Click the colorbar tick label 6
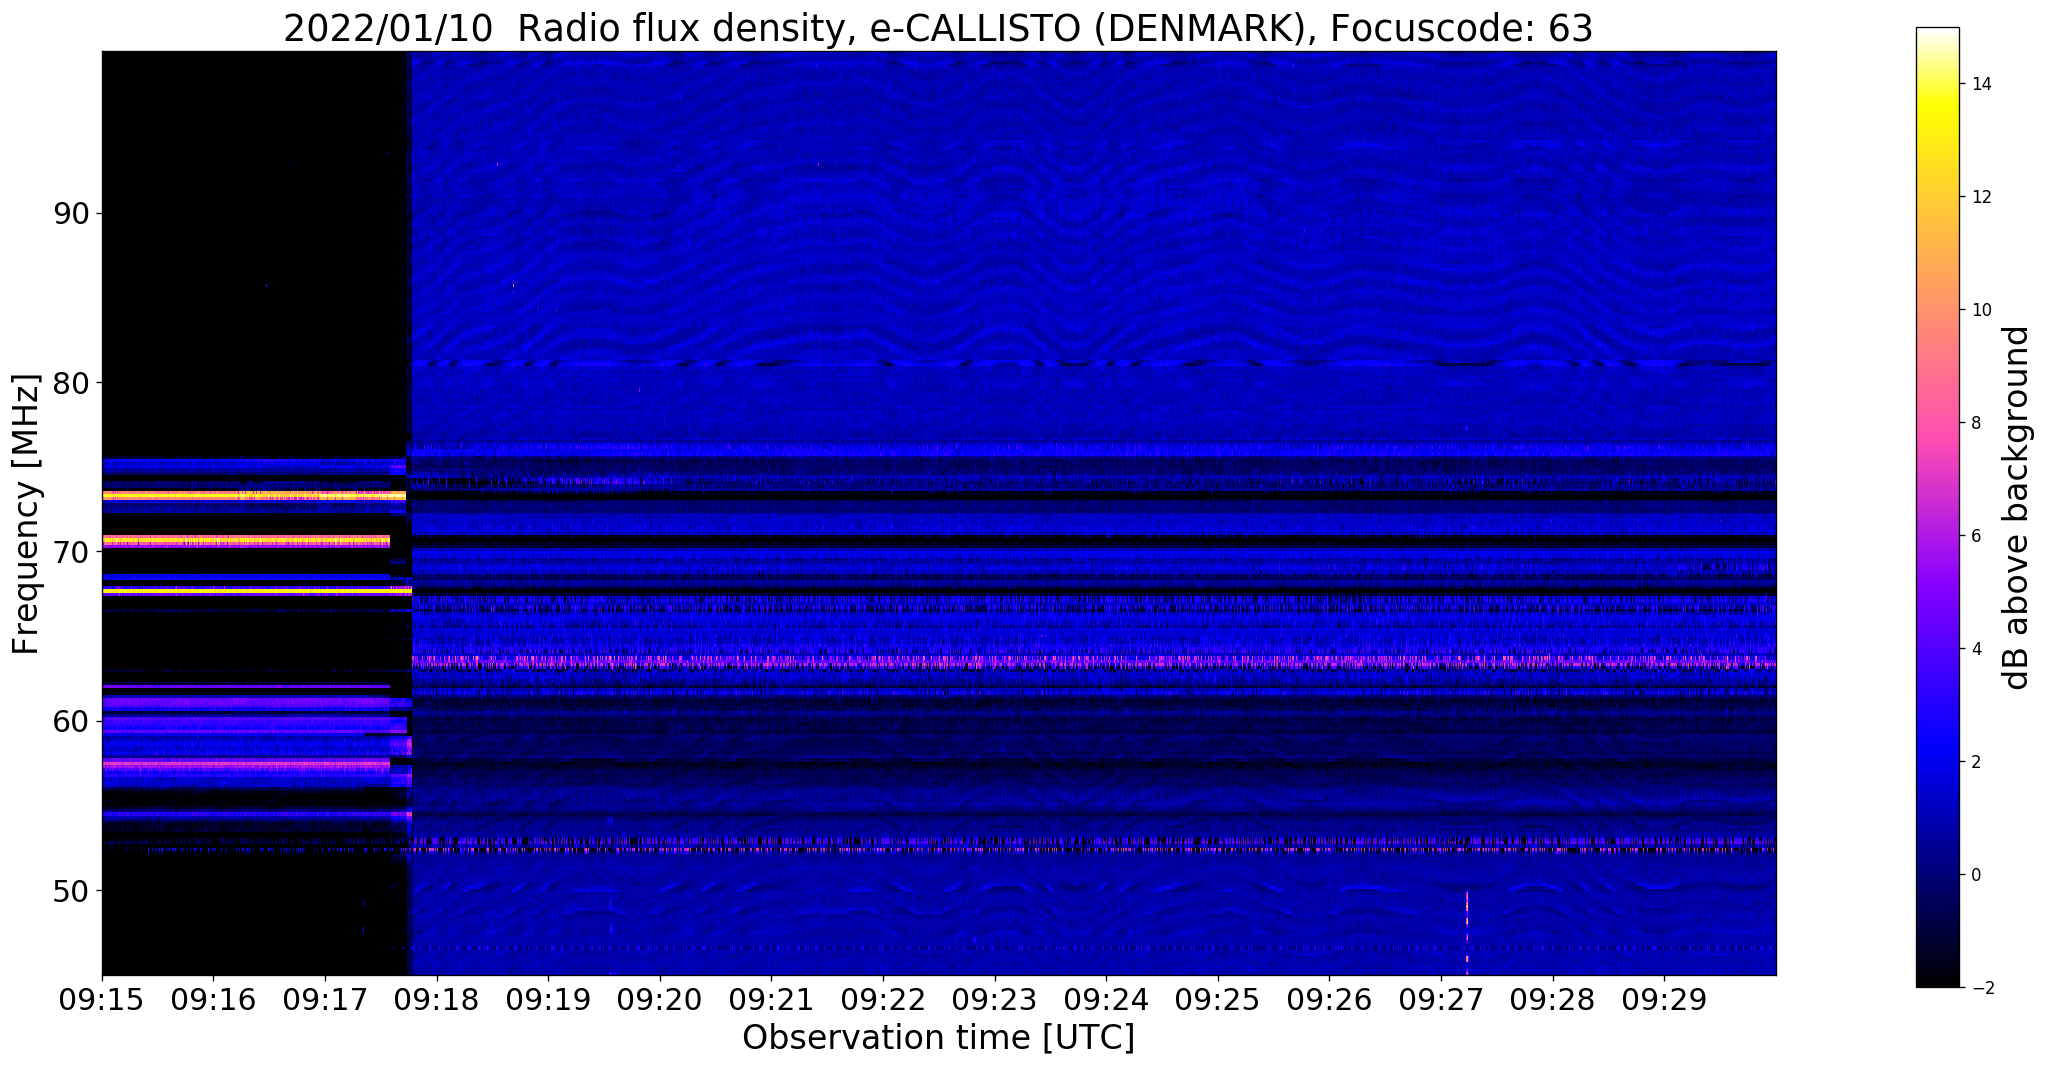The width and height of the screenshot is (2047, 1067). (1974, 536)
